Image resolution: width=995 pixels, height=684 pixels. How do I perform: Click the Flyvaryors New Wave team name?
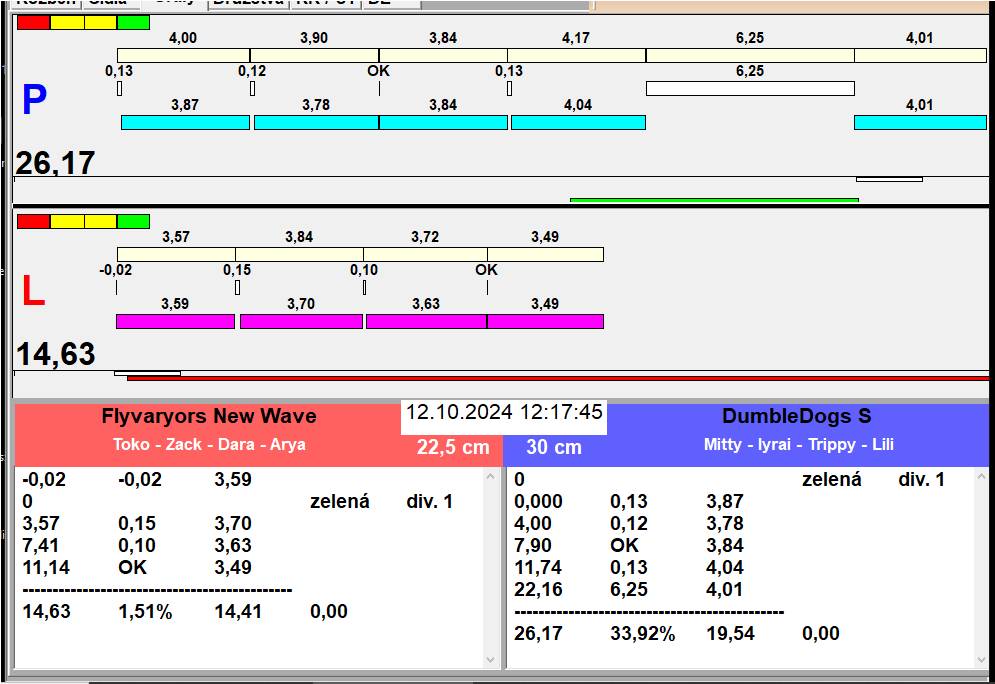pyautogui.click(x=209, y=416)
